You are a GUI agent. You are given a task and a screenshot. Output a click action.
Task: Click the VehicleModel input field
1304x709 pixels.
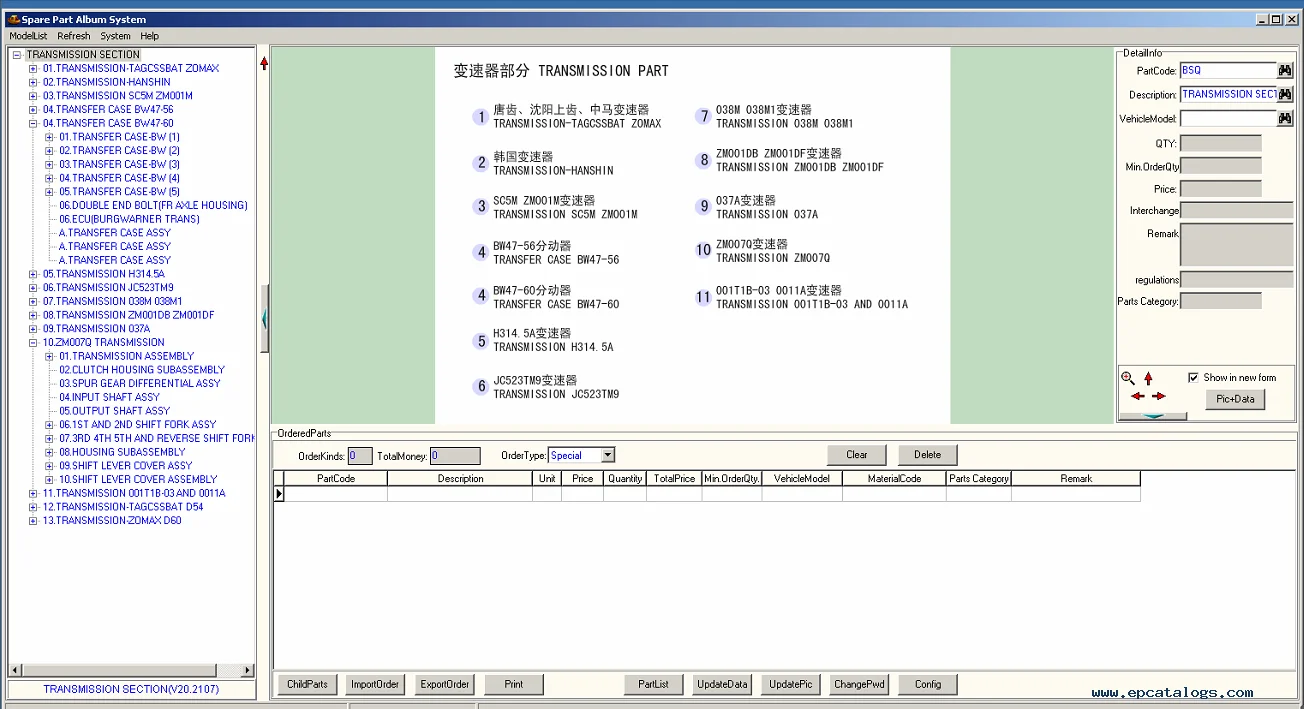pos(1228,119)
